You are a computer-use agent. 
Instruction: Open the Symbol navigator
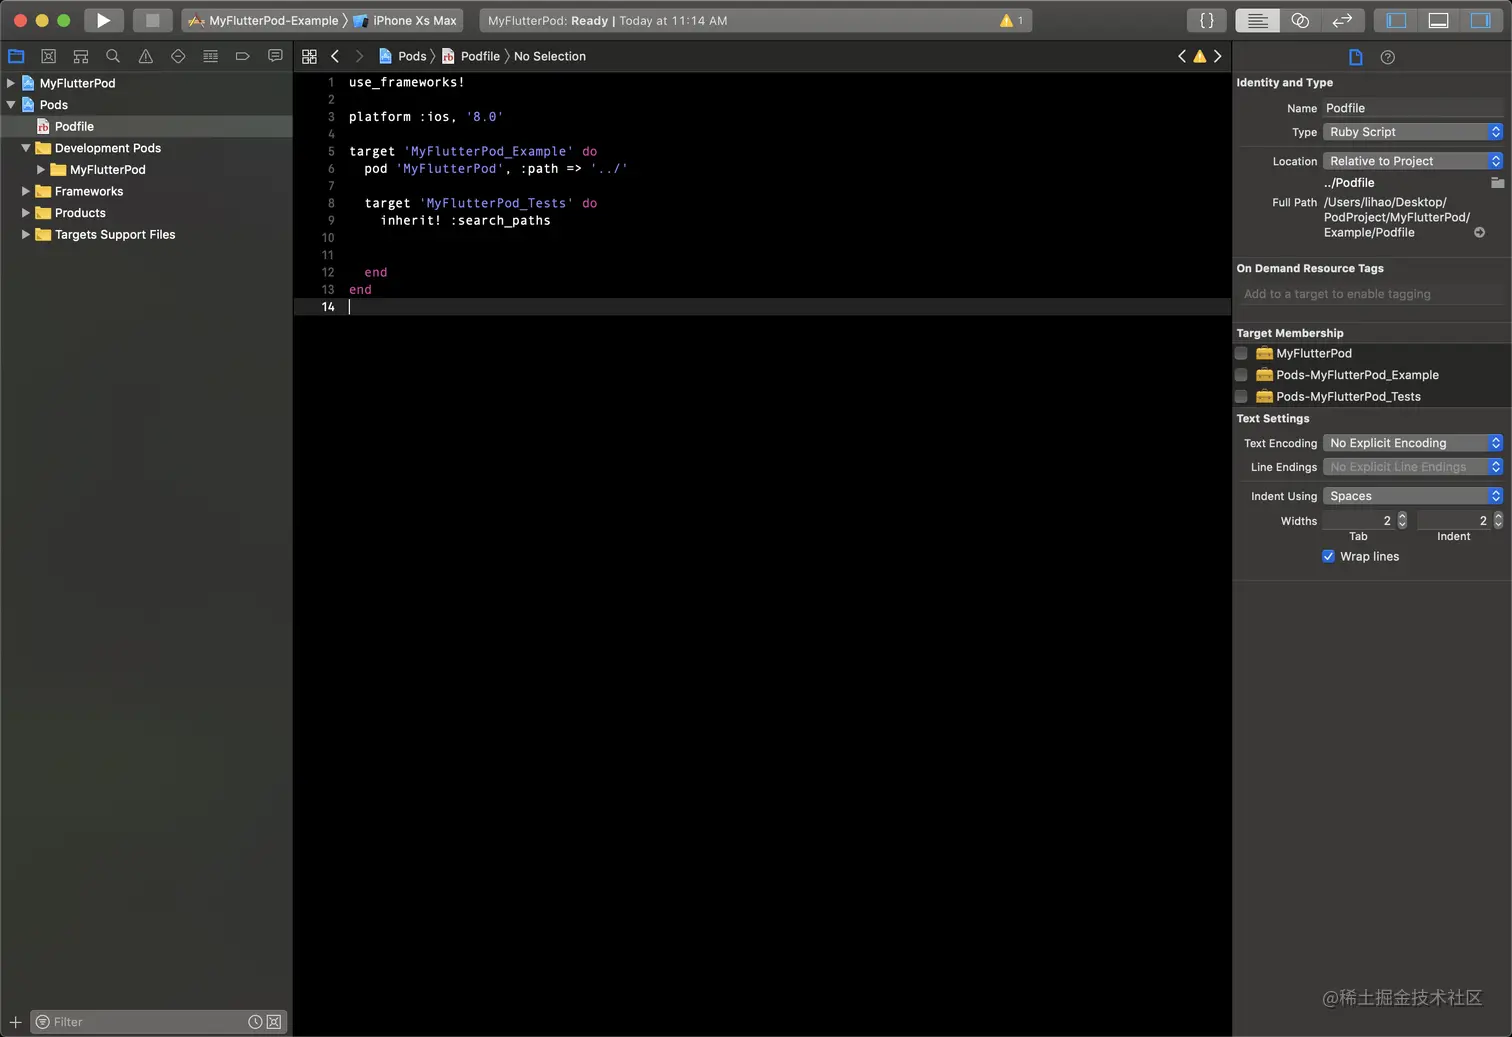point(81,56)
